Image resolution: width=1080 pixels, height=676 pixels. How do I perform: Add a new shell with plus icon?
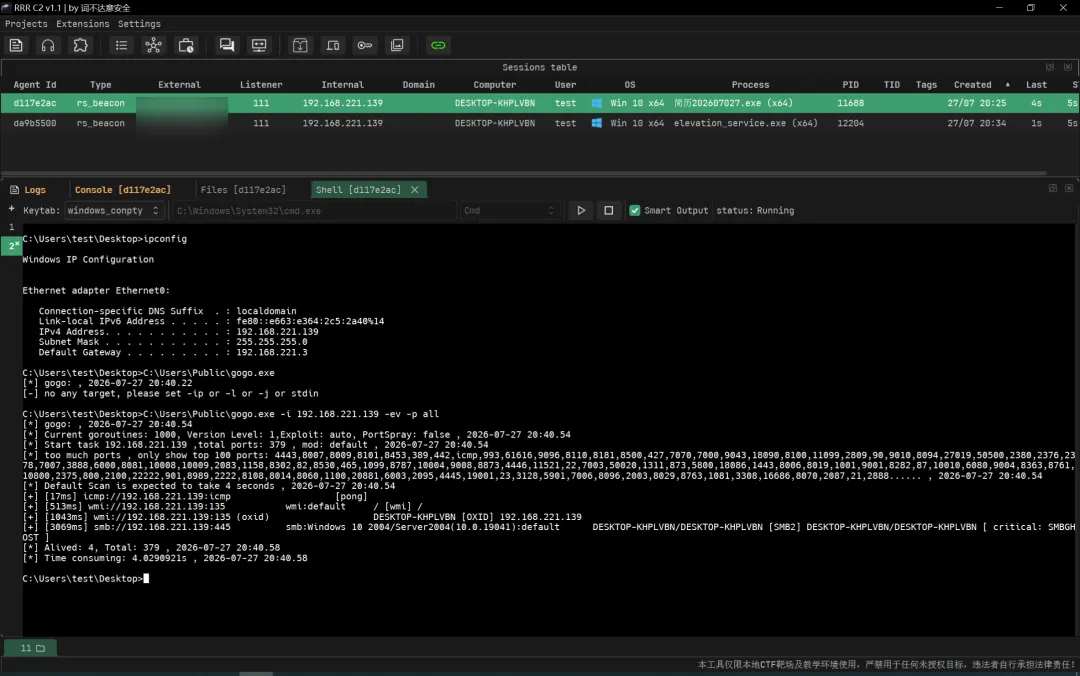tap(11, 209)
